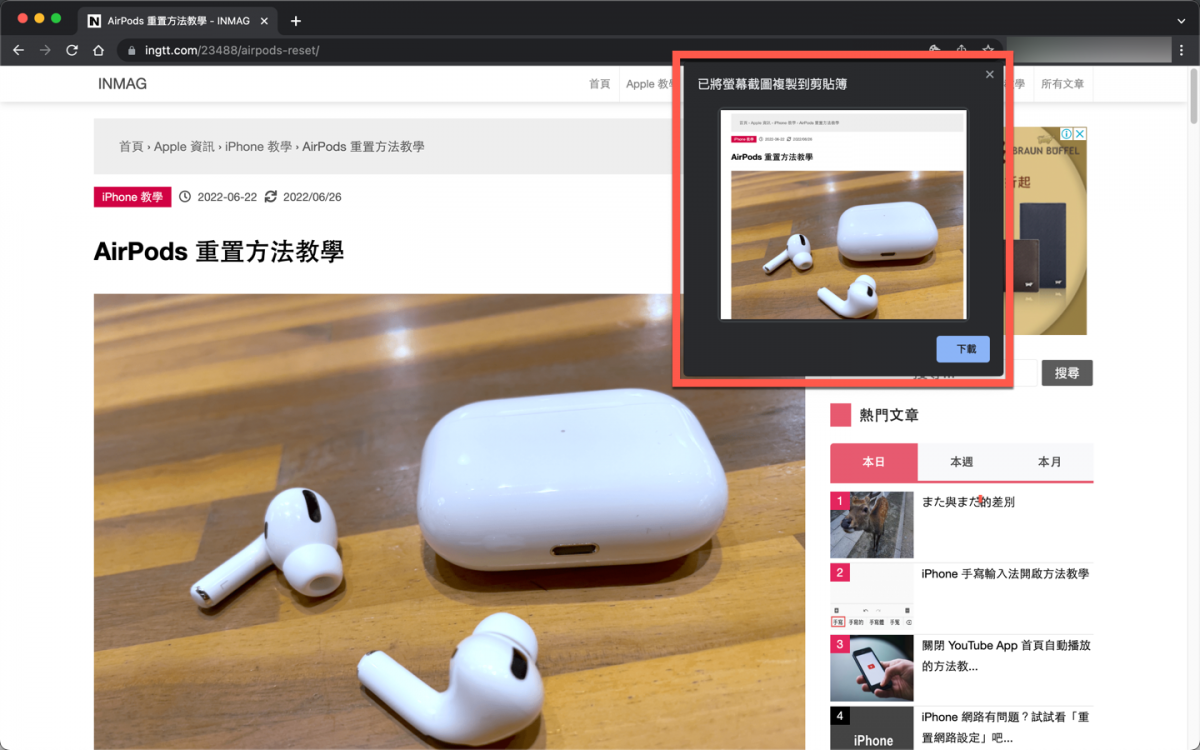Close the screenshot copied popup

(x=990, y=74)
